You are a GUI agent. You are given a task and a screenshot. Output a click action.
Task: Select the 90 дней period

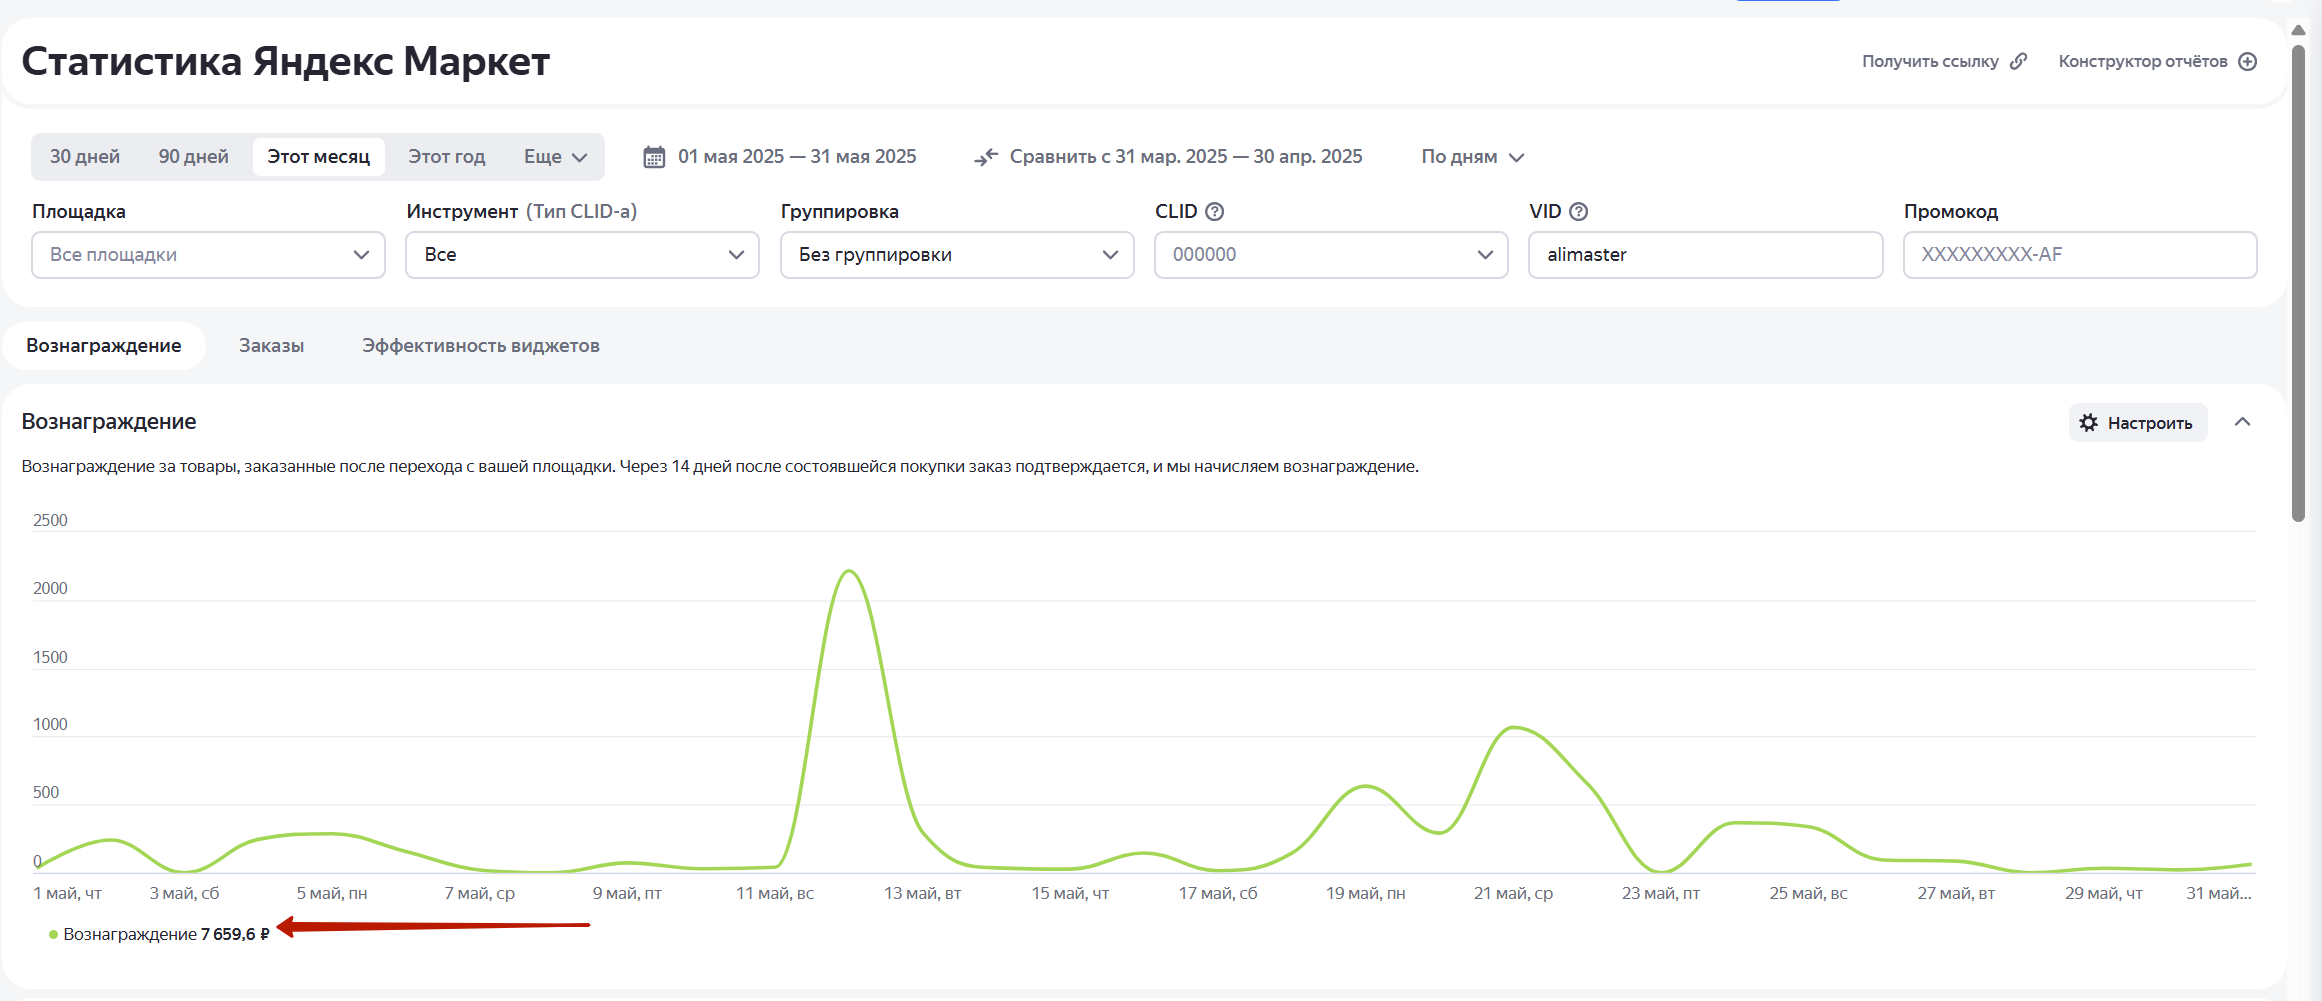194,157
